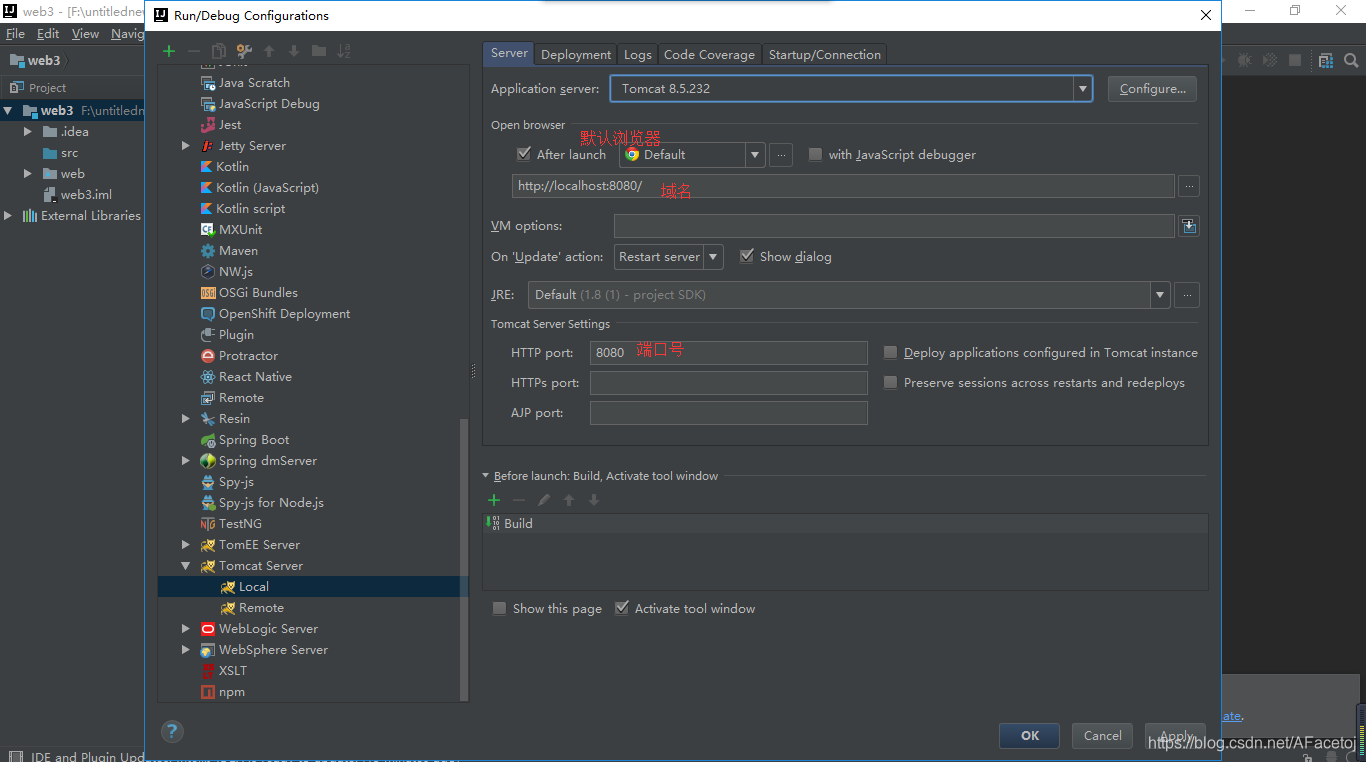
Task: Select Spring Boot configuration type
Action: point(254,440)
